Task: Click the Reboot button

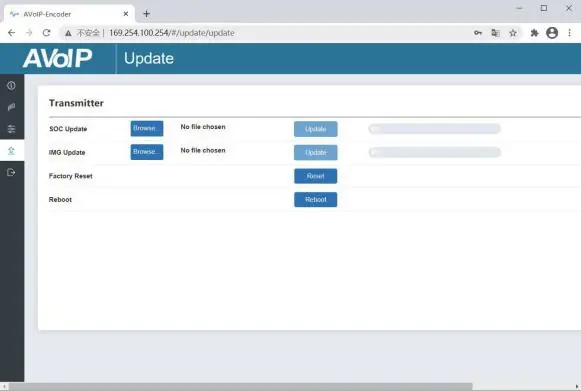Action: pos(316,199)
